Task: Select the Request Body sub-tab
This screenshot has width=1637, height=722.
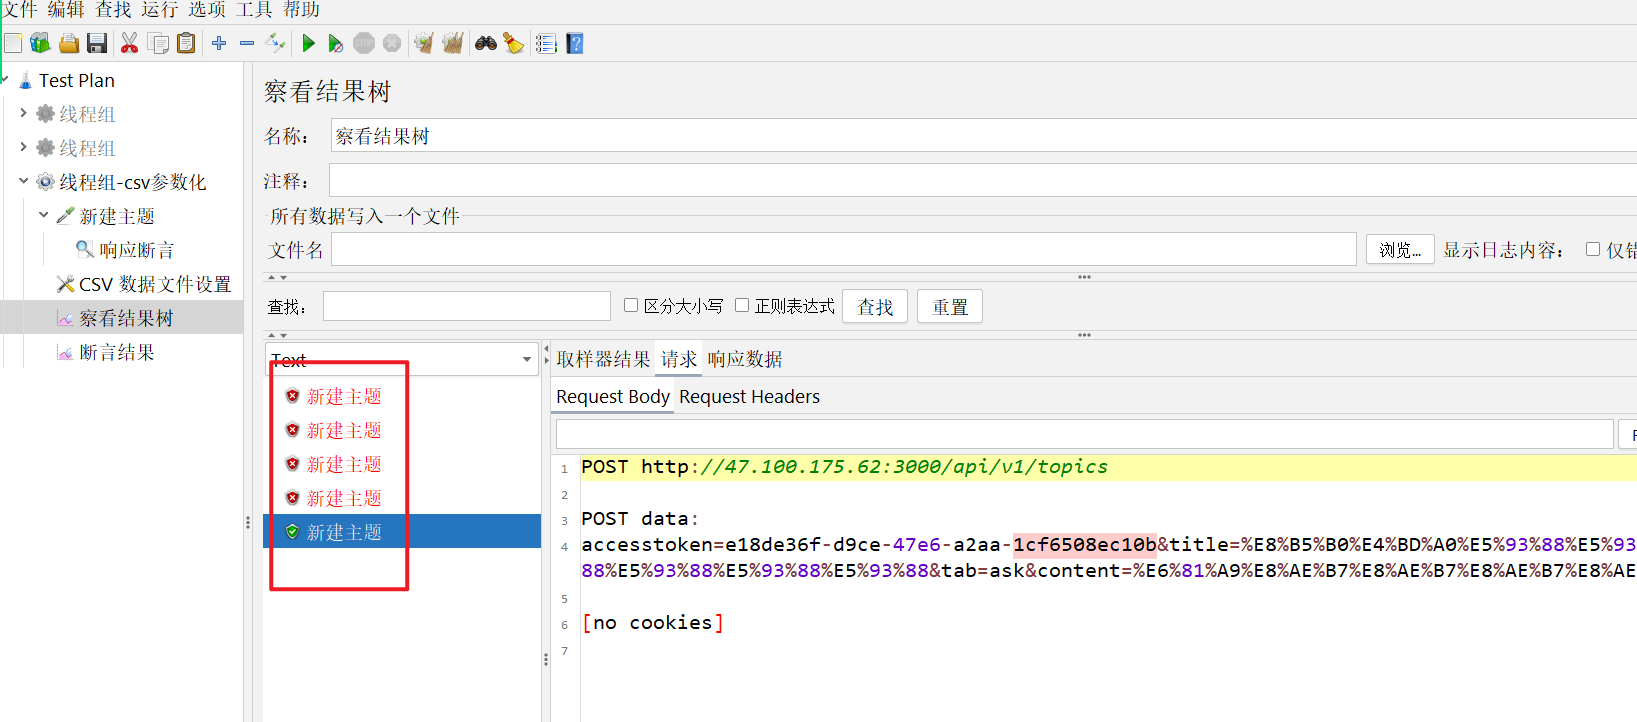Action: click(613, 397)
